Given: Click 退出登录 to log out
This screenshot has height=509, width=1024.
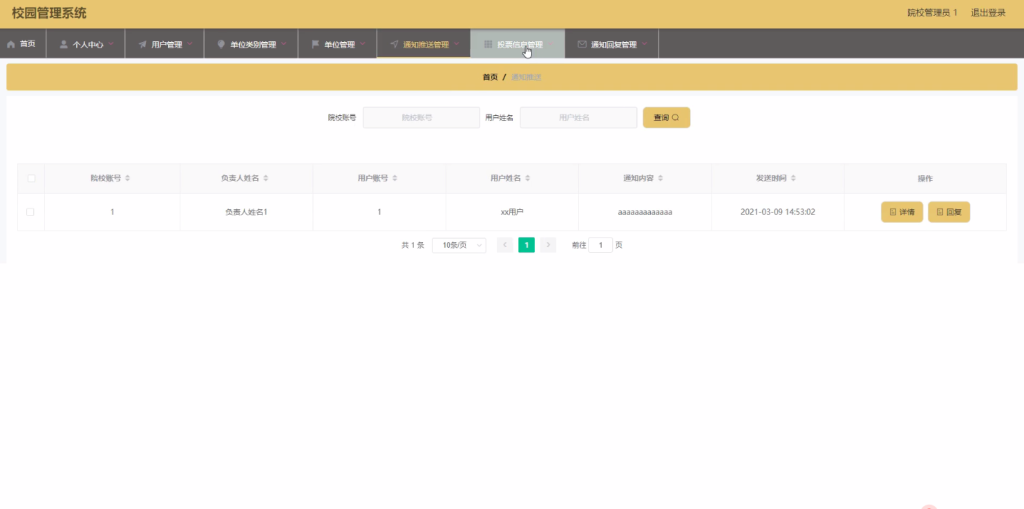Looking at the screenshot, I should [988, 13].
